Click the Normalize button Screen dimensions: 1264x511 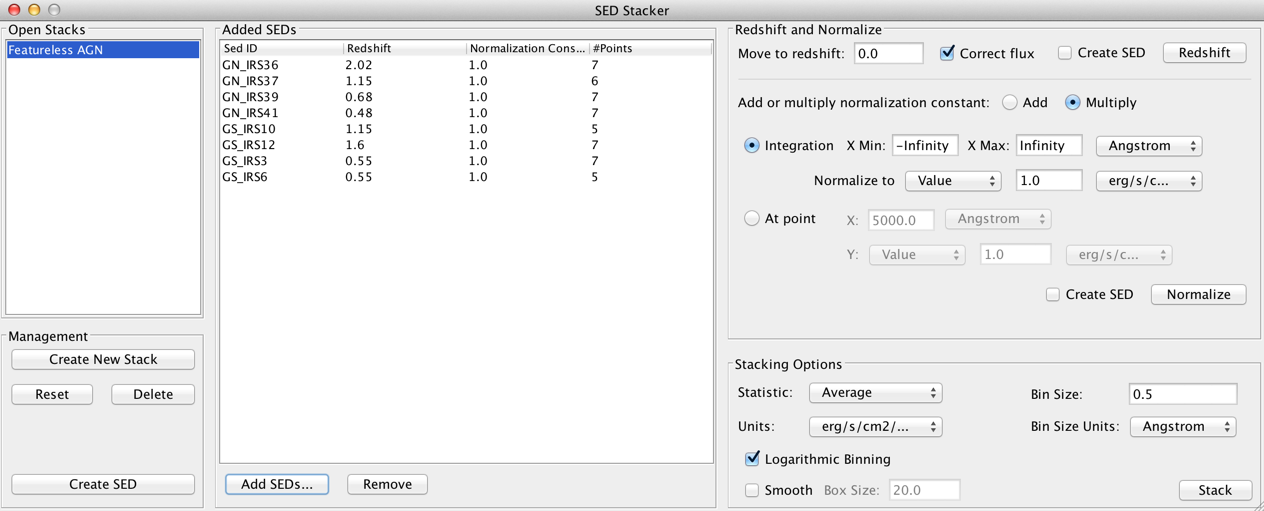(x=1198, y=294)
